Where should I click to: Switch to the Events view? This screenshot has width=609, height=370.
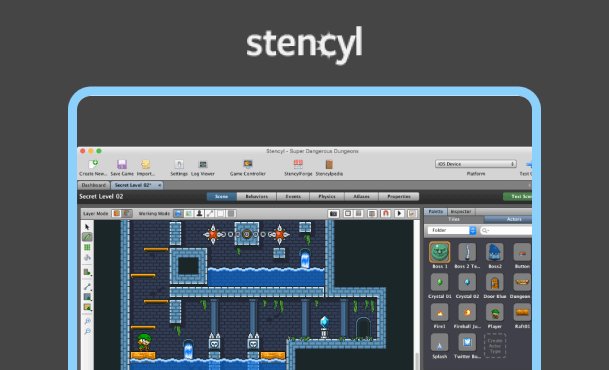click(x=293, y=196)
